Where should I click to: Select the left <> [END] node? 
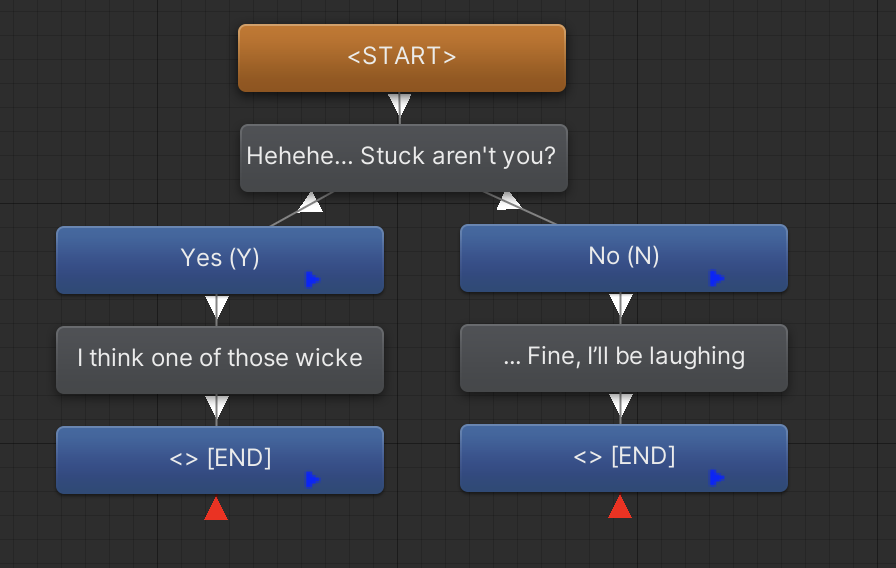pyautogui.click(x=219, y=460)
